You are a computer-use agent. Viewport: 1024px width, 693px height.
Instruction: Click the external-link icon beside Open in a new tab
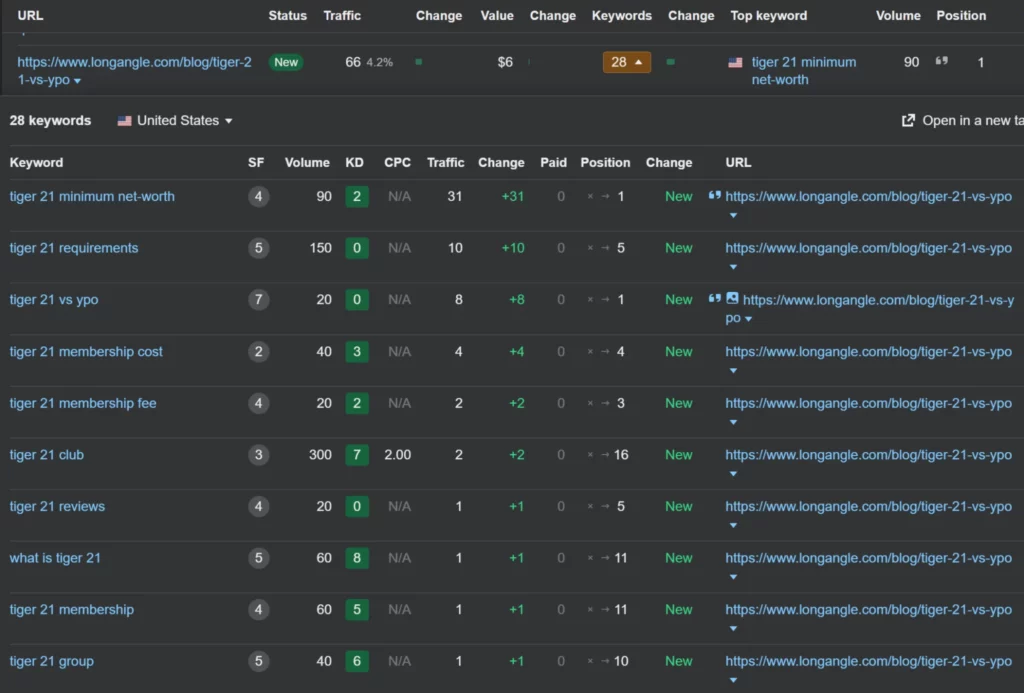[908, 120]
